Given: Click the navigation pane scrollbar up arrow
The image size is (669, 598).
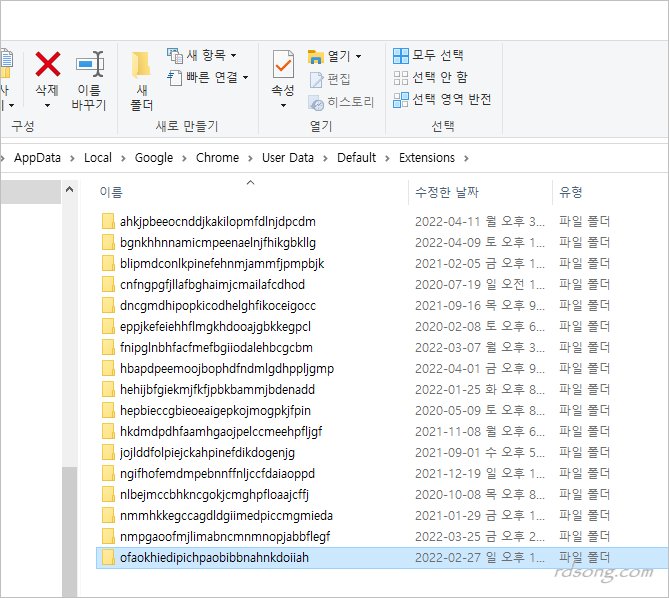Looking at the screenshot, I should coord(69,190).
